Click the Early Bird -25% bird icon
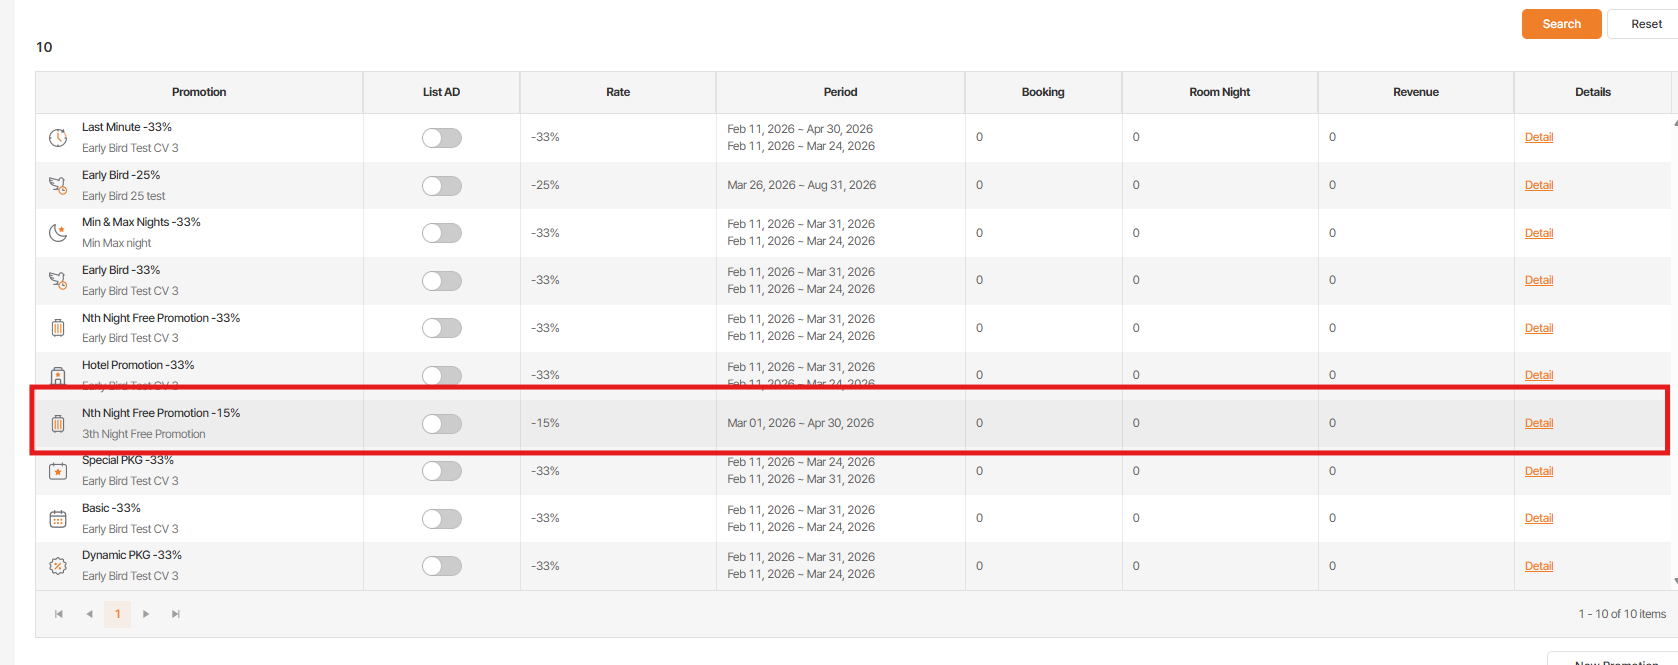 pyautogui.click(x=58, y=185)
